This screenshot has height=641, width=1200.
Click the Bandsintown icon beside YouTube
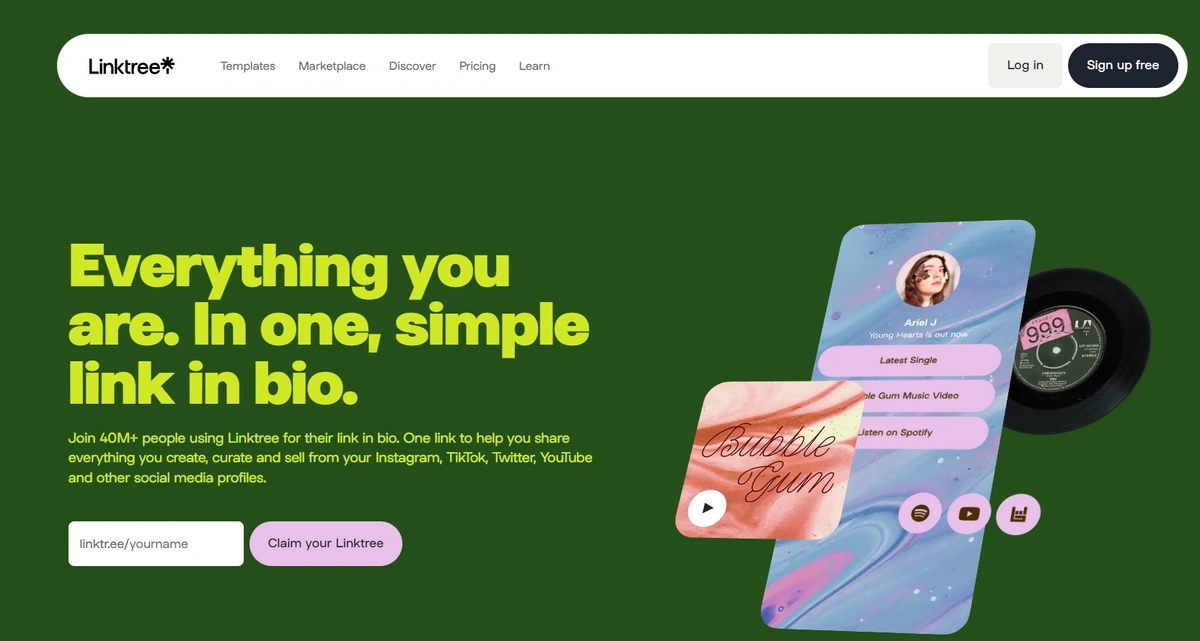(x=1018, y=515)
